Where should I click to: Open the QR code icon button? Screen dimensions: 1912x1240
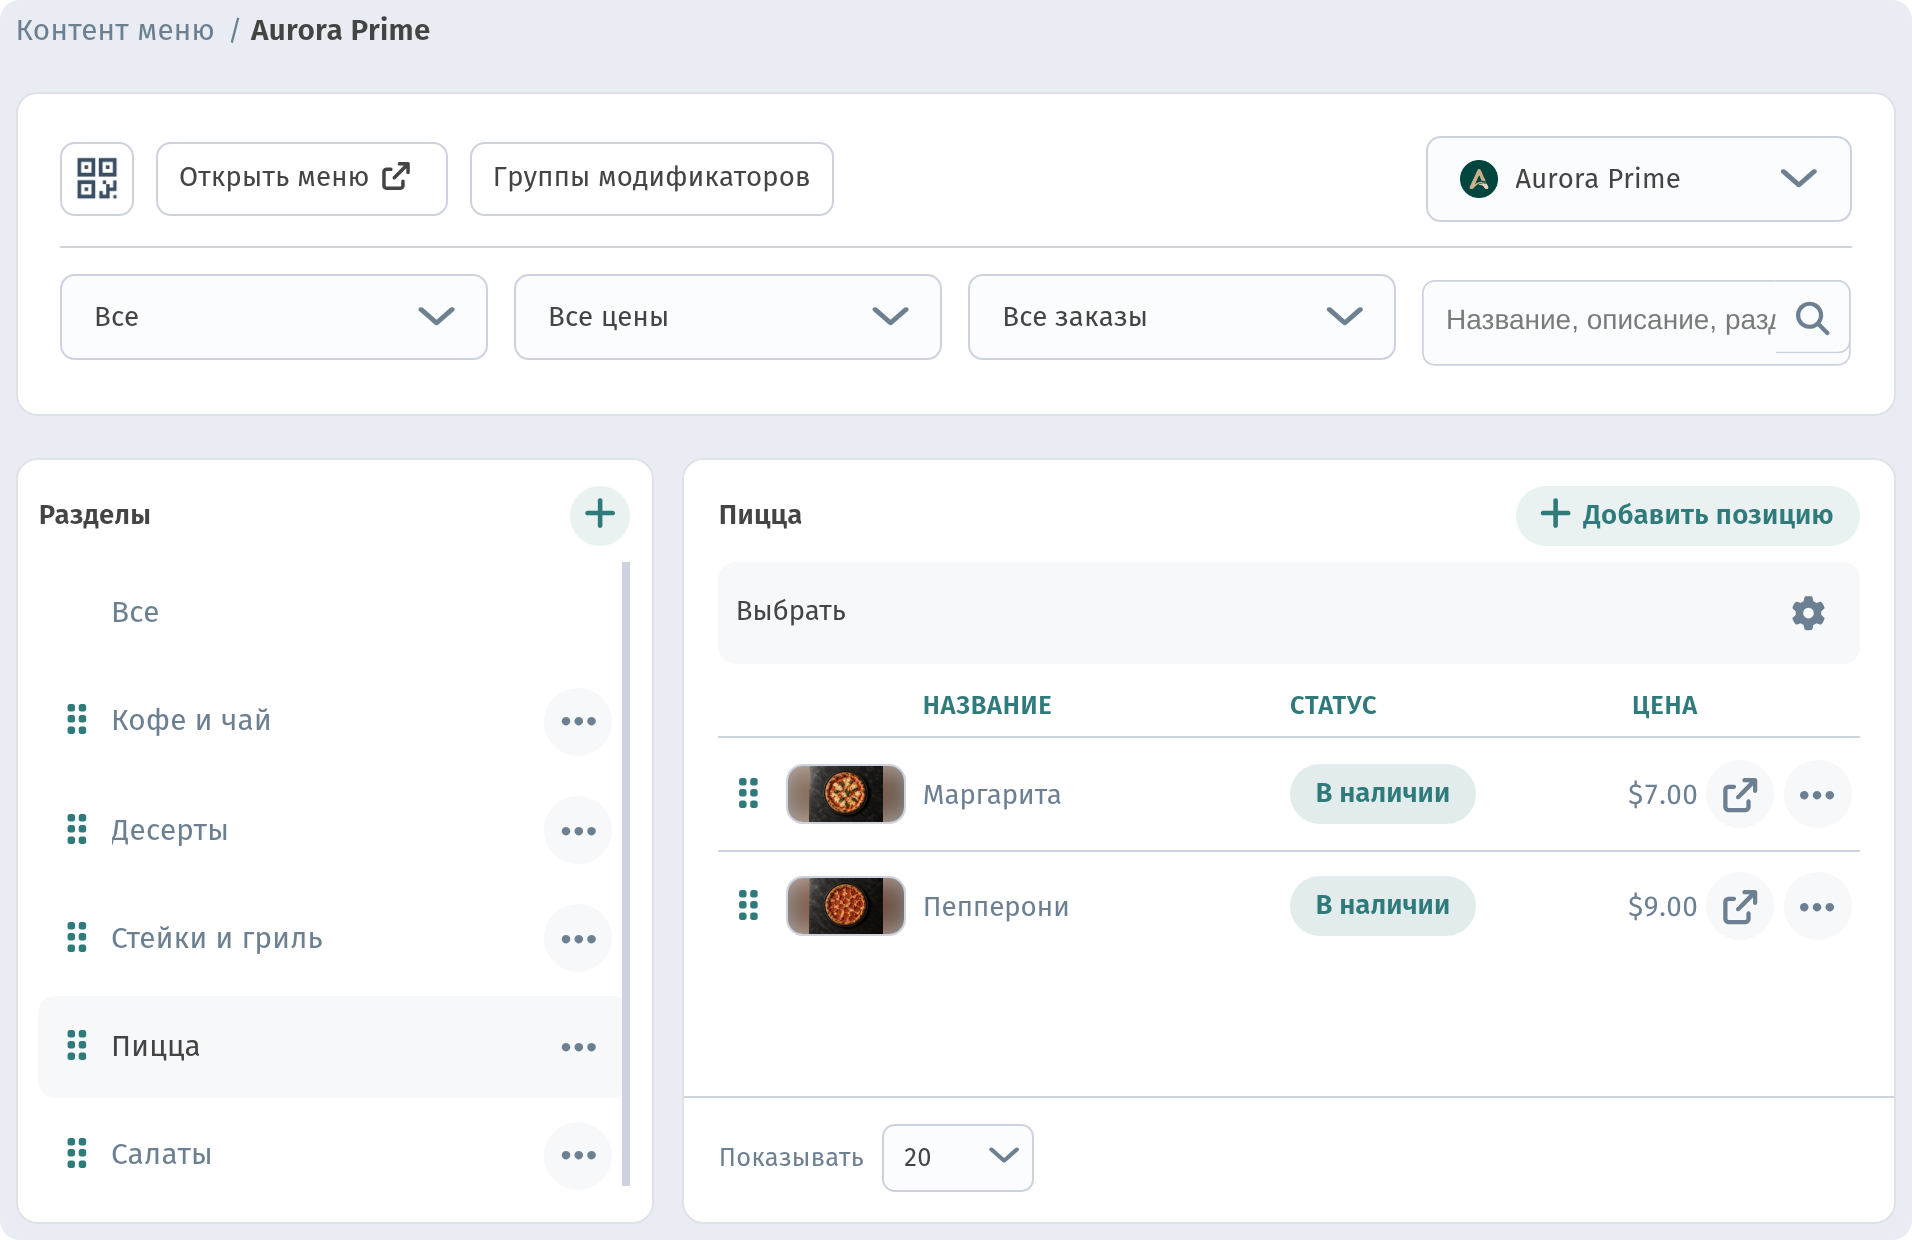tap(97, 179)
